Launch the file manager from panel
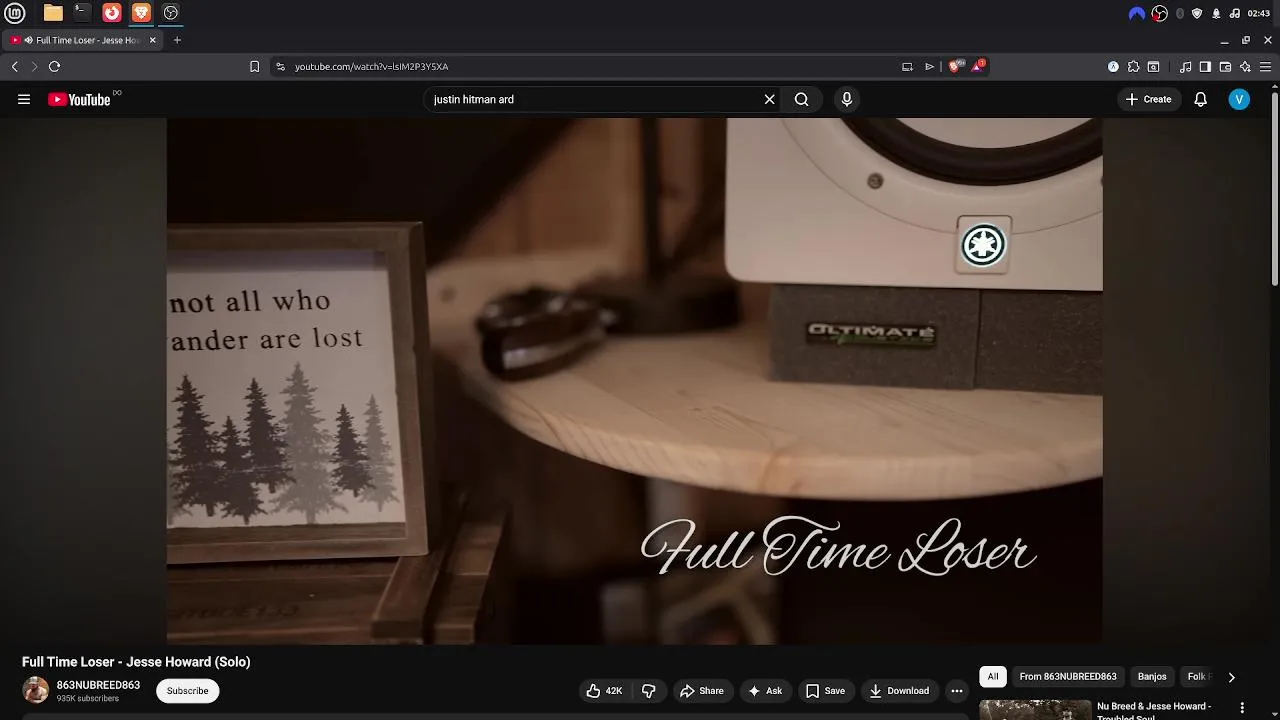1280x720 pixels. coord(53,13)
